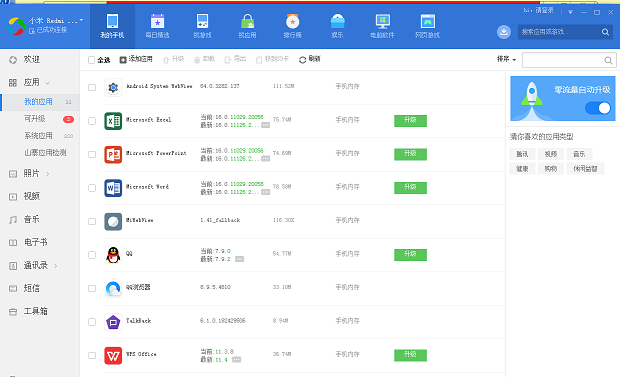Open the 每日精选 calendar icon

[x=157, y=21]
